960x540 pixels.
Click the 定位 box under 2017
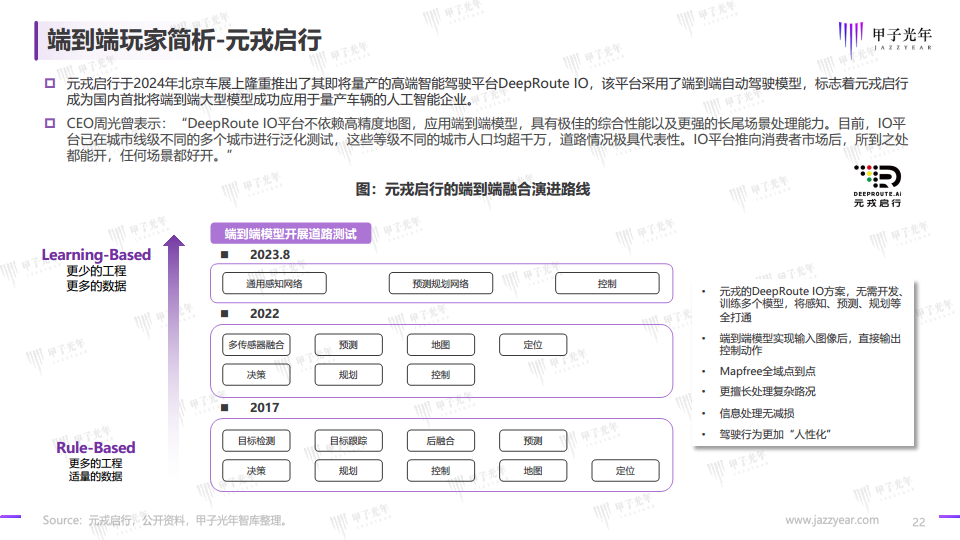(626, 471)
